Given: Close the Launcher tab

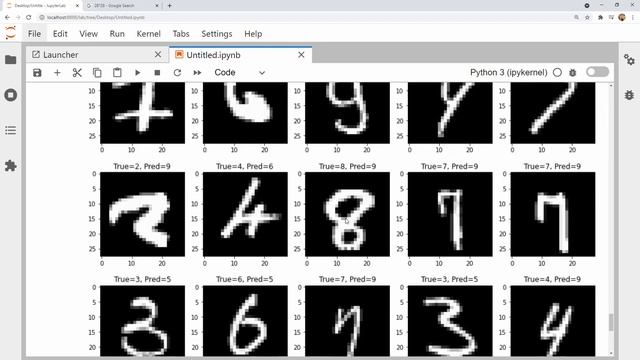Looking at the screenshot, I should click(158, 54).
